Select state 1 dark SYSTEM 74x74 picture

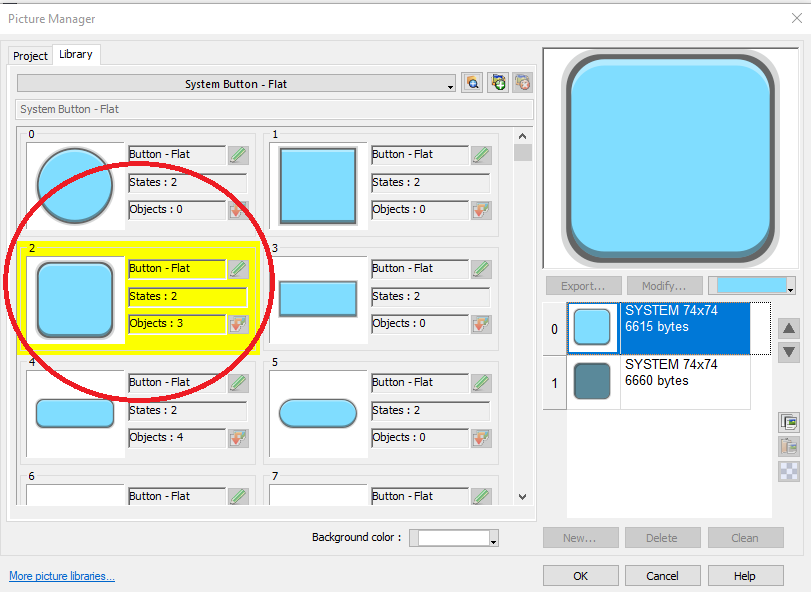point(659,382)
